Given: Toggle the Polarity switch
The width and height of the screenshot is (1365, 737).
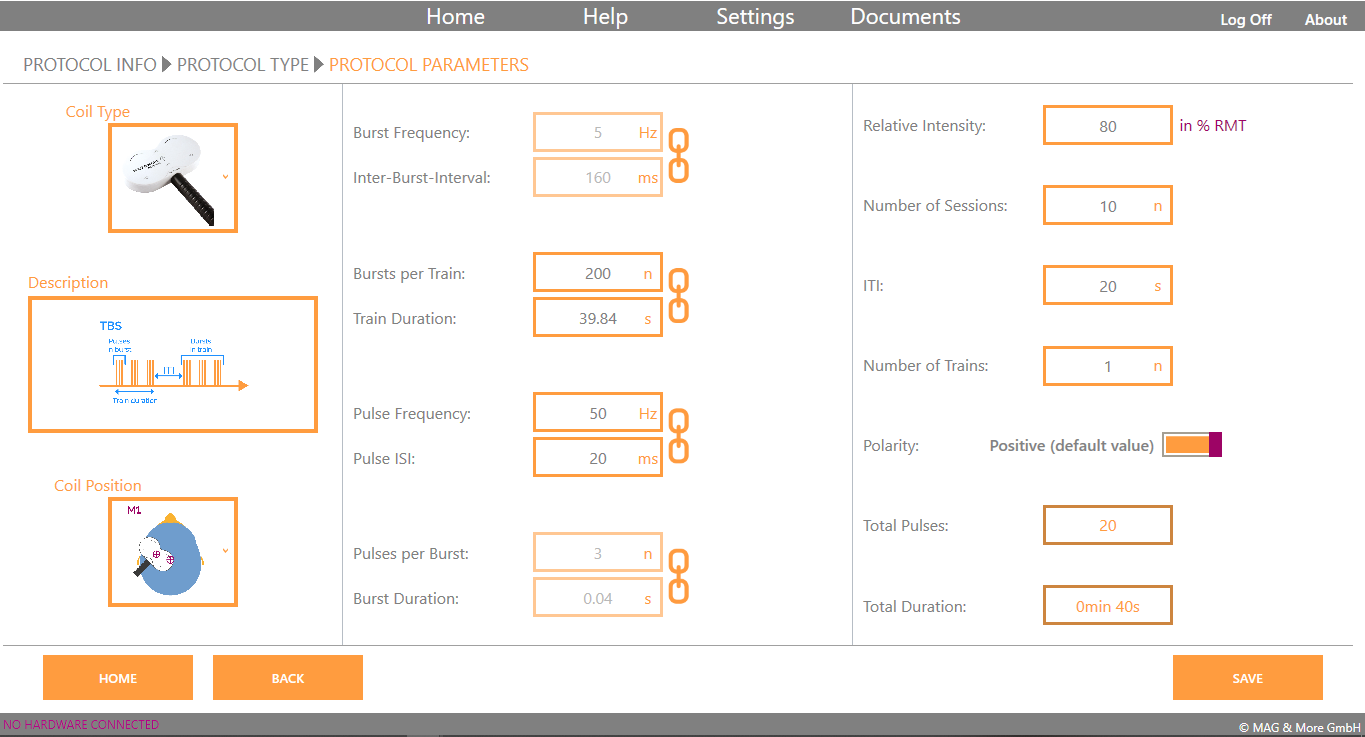Looking at the screenshot, I should [1192, 445].
